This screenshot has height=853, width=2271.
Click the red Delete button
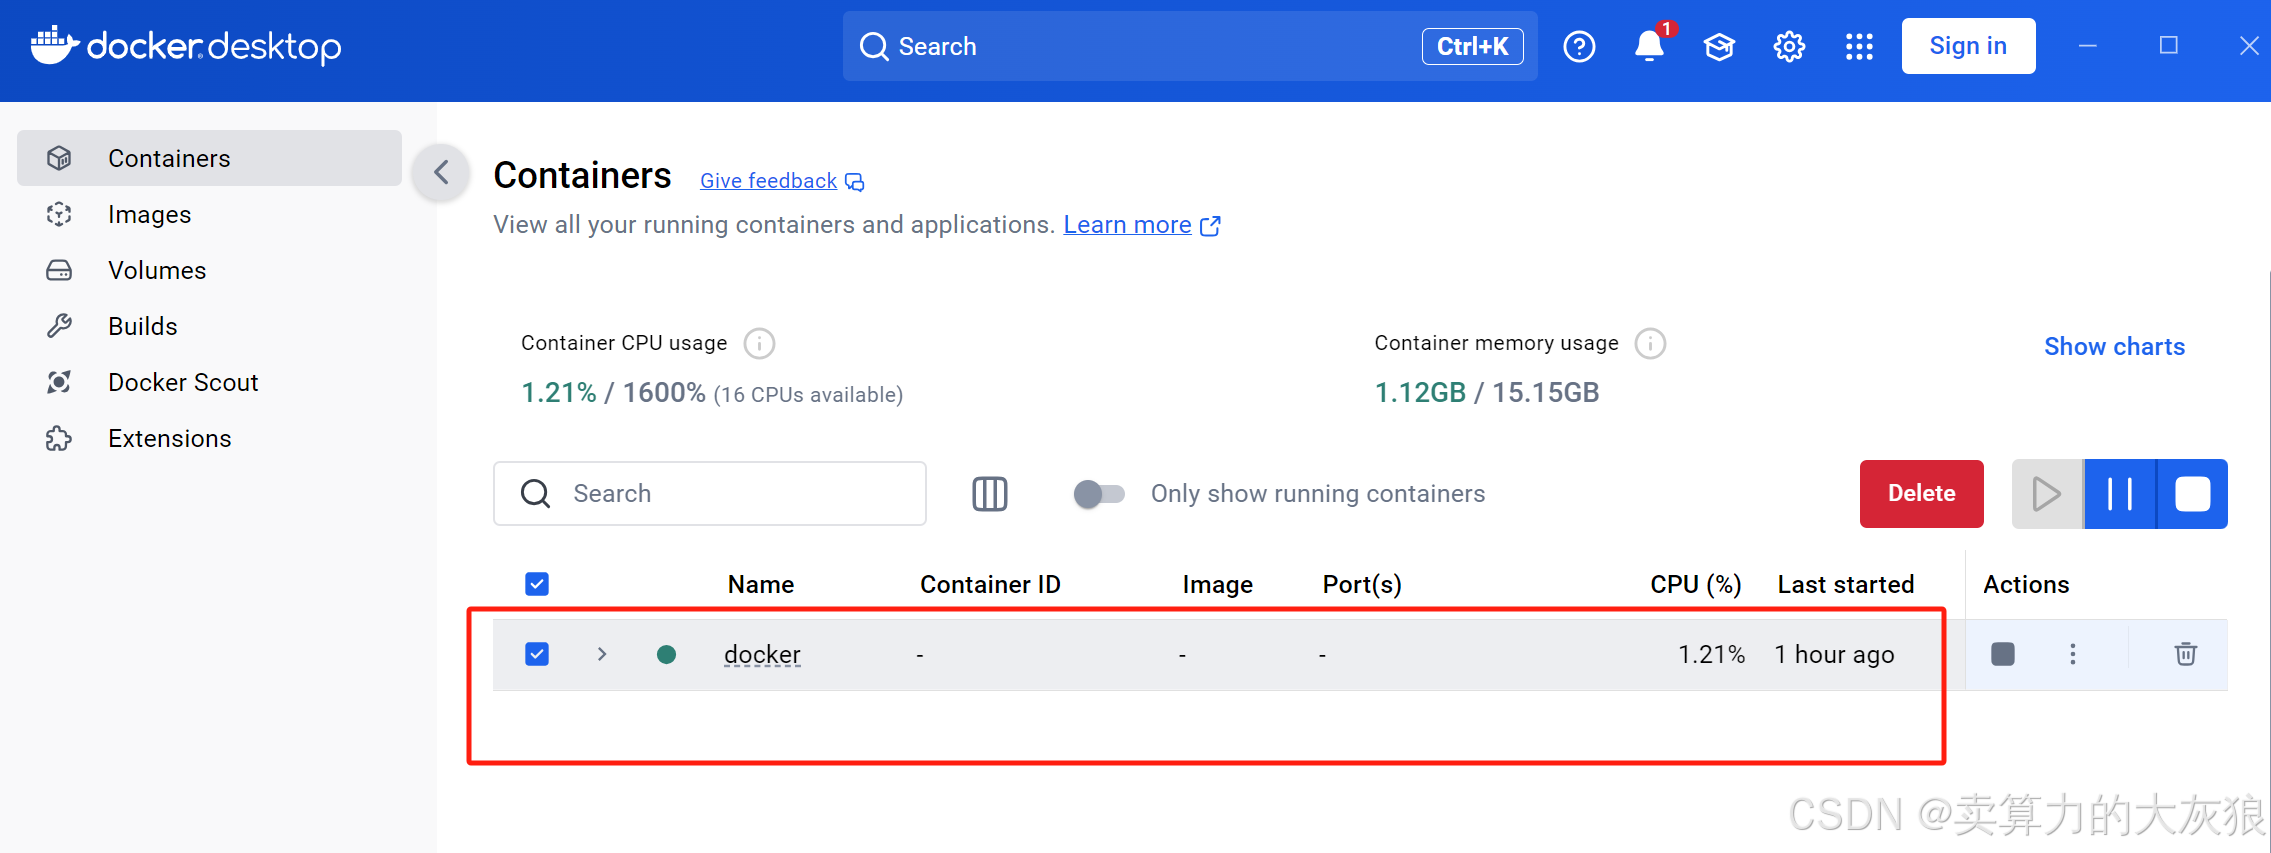[1921, 494]
